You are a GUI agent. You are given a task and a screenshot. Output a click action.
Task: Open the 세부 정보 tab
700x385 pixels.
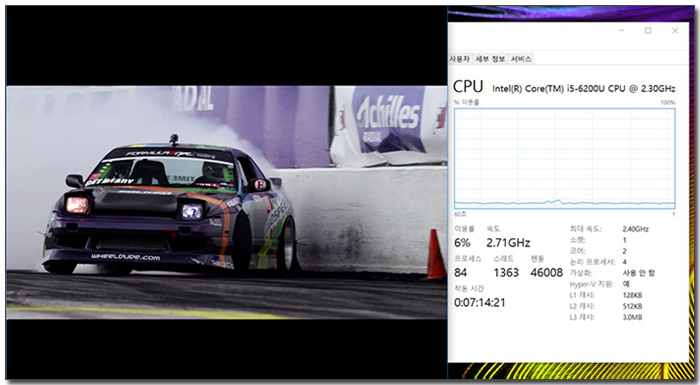click(x=490, y=59)
